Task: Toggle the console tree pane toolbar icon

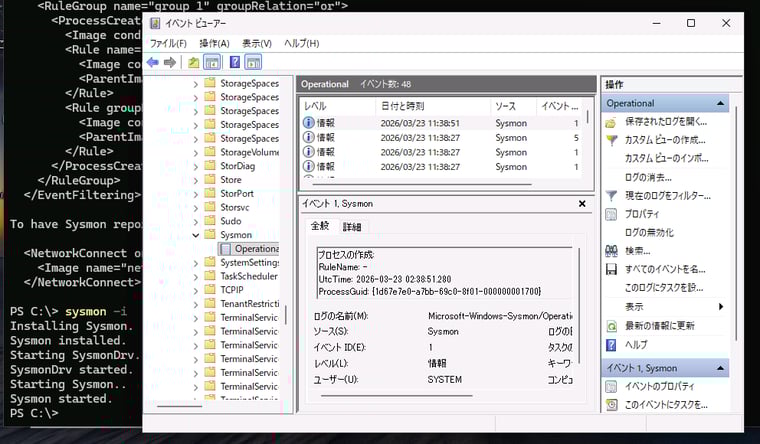Action: tap(212, 62)
